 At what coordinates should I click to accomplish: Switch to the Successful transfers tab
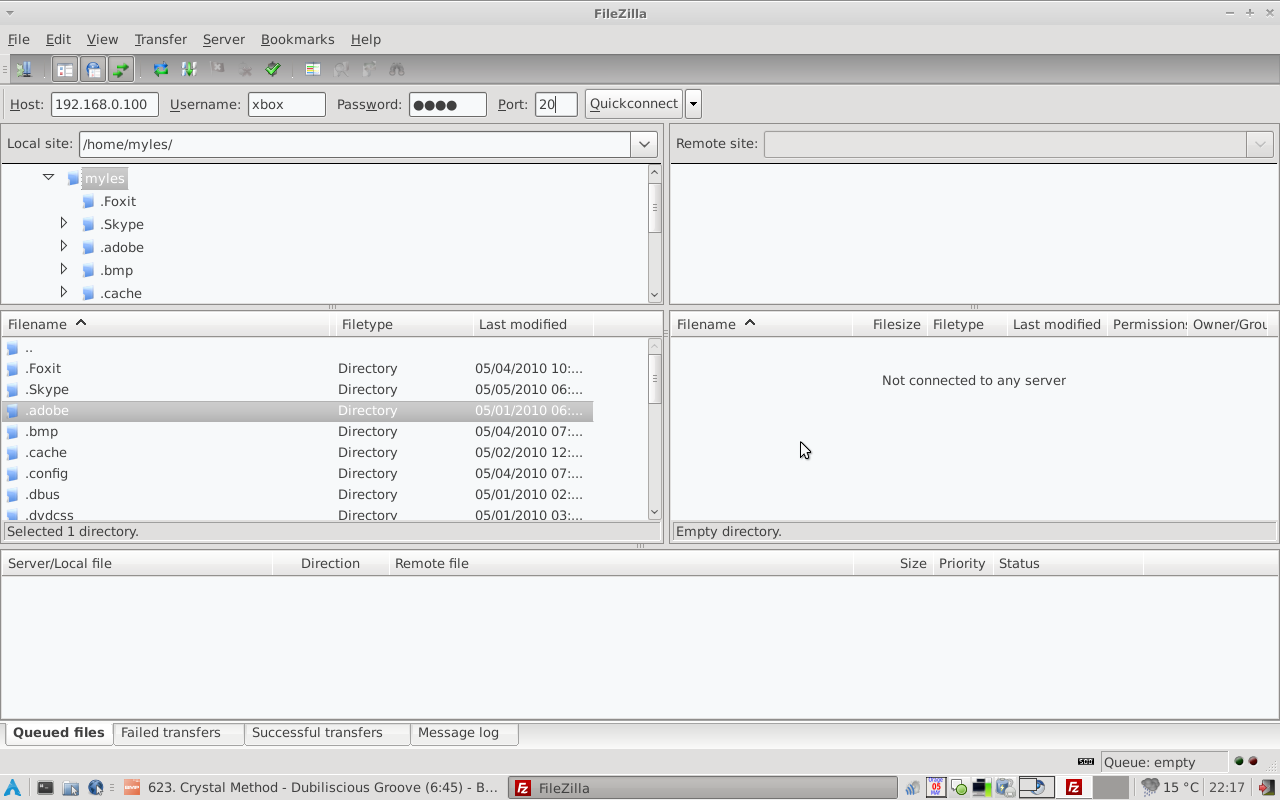pos(327,733)
